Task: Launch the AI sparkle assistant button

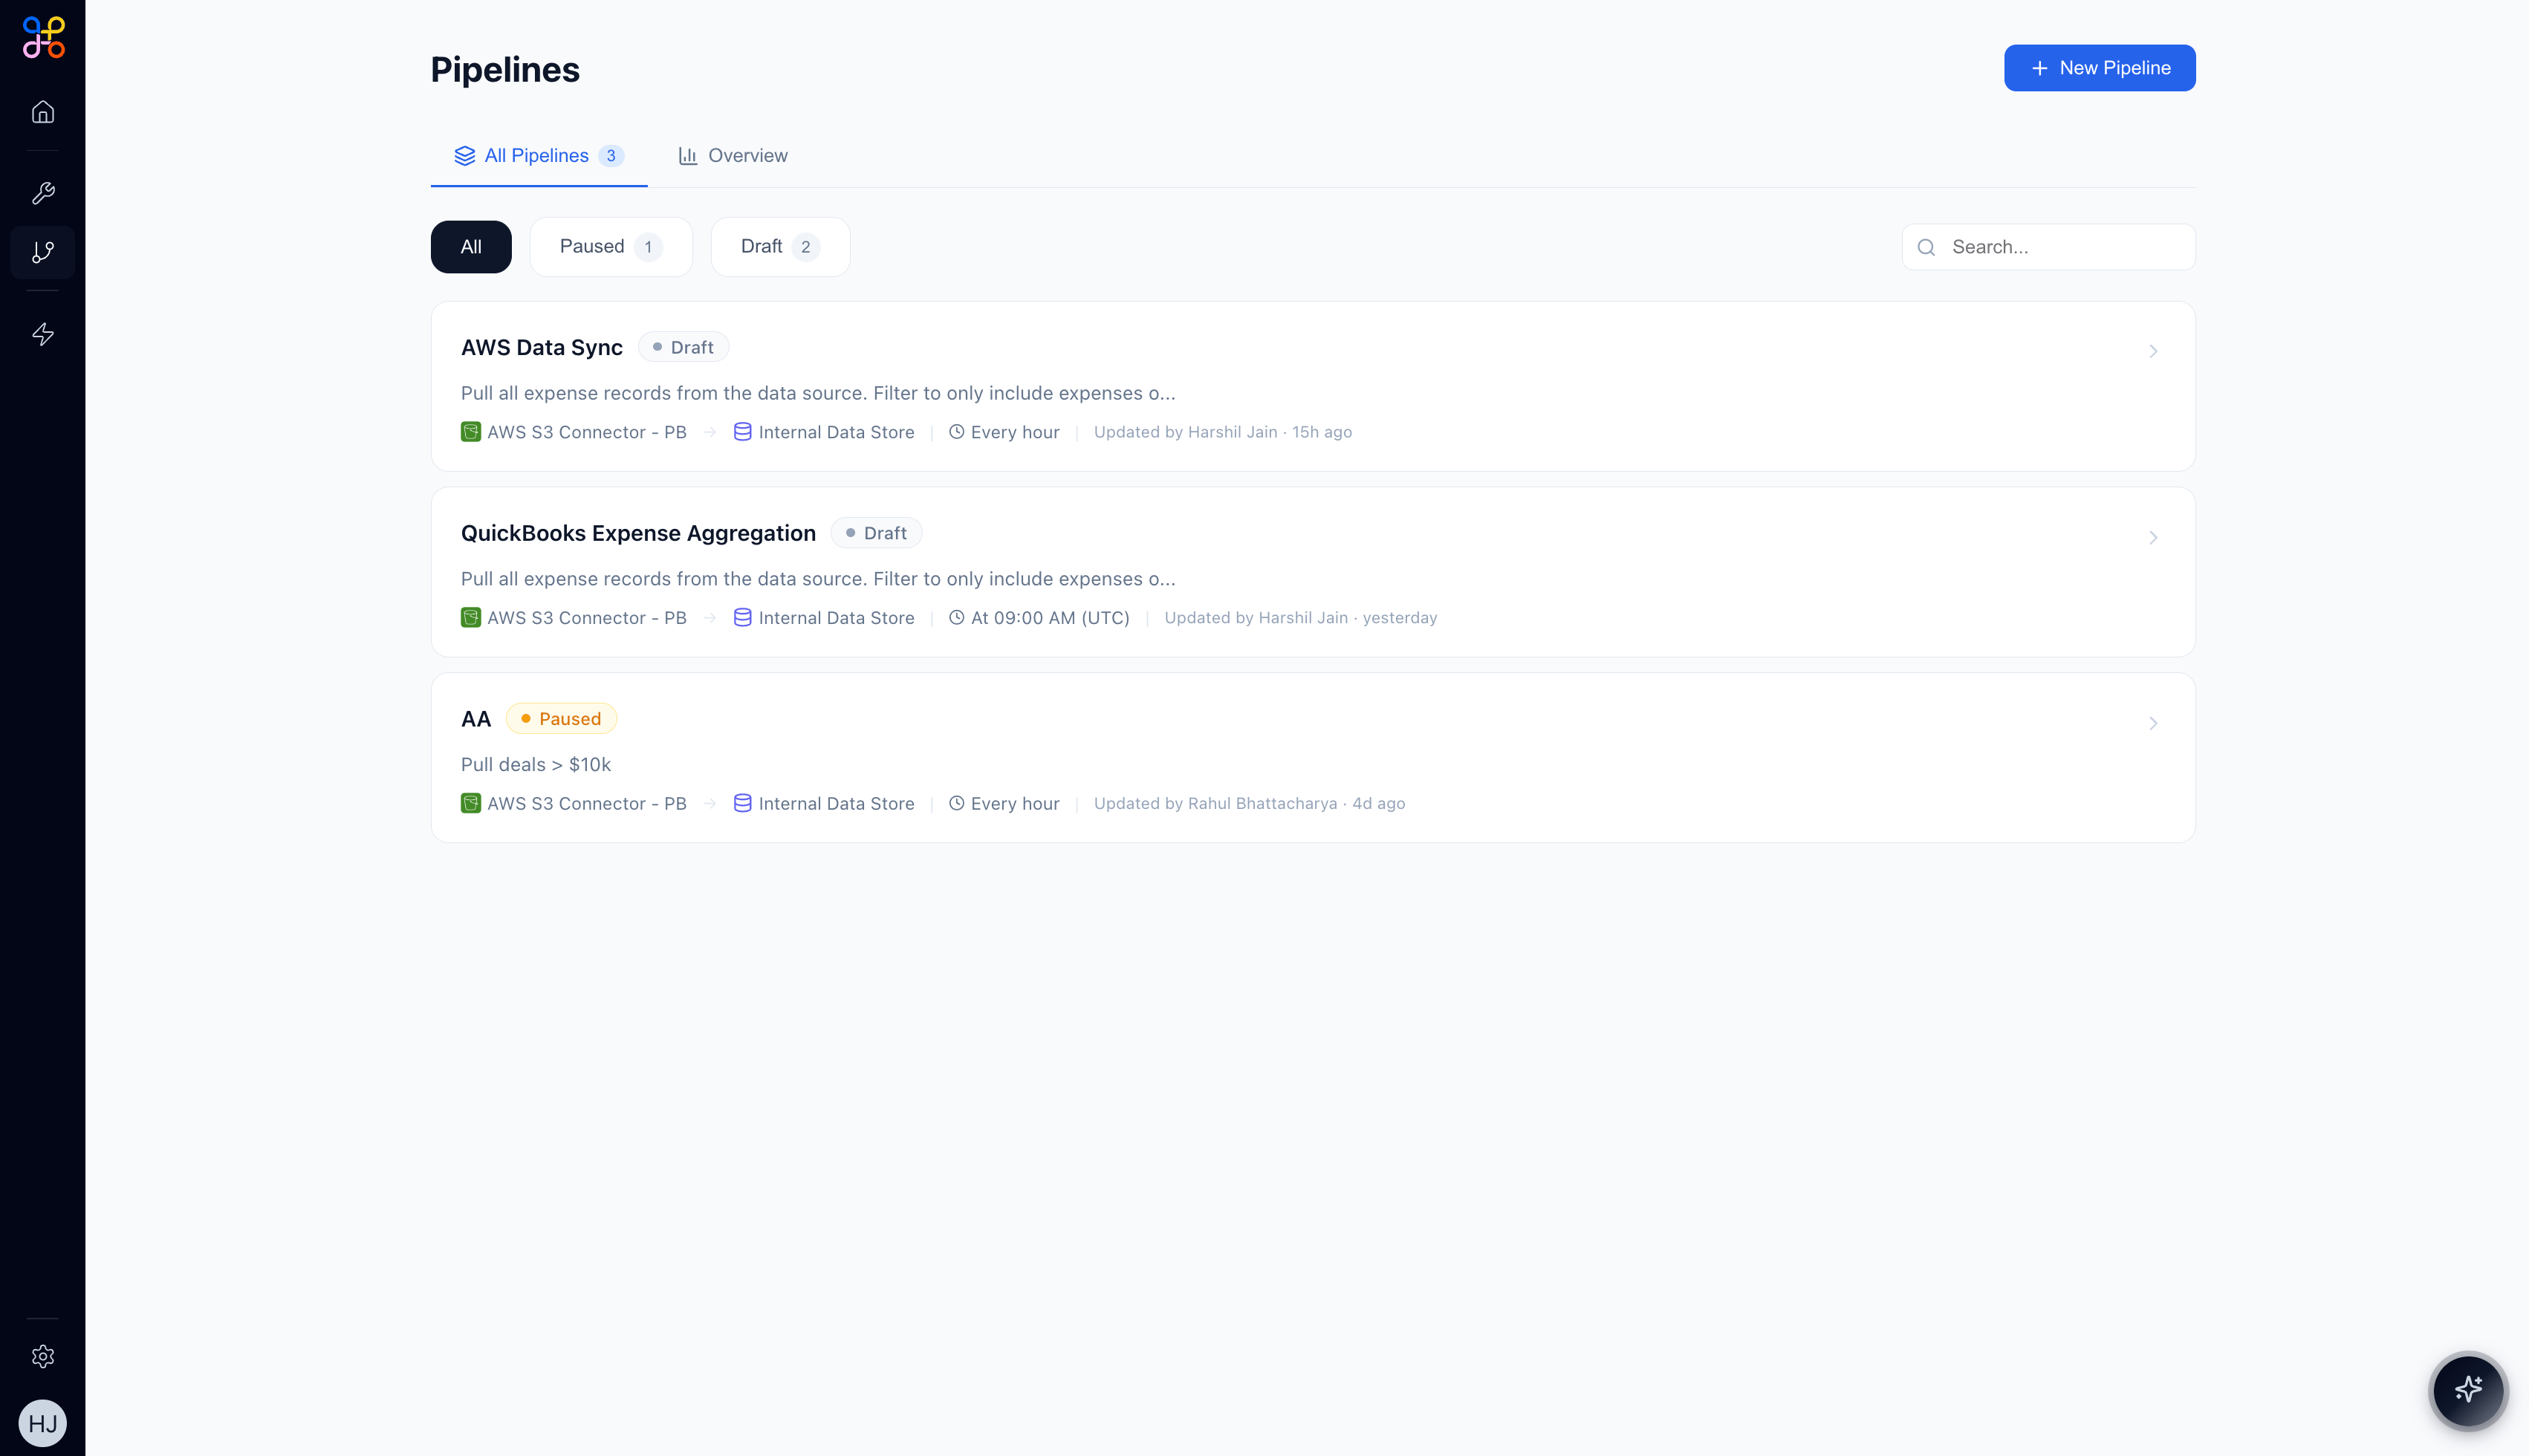Action: tap(2468, 1390)
